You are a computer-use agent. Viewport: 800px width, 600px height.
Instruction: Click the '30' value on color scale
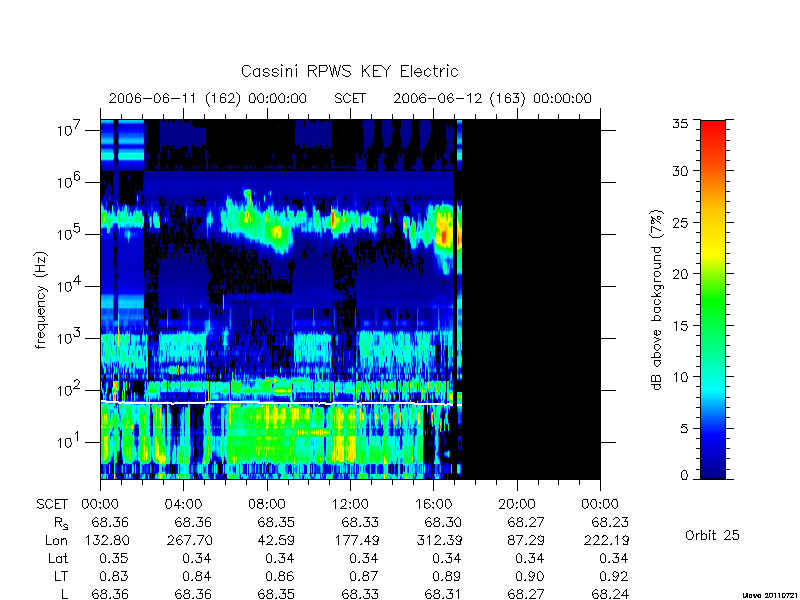[x=680, y=170]
